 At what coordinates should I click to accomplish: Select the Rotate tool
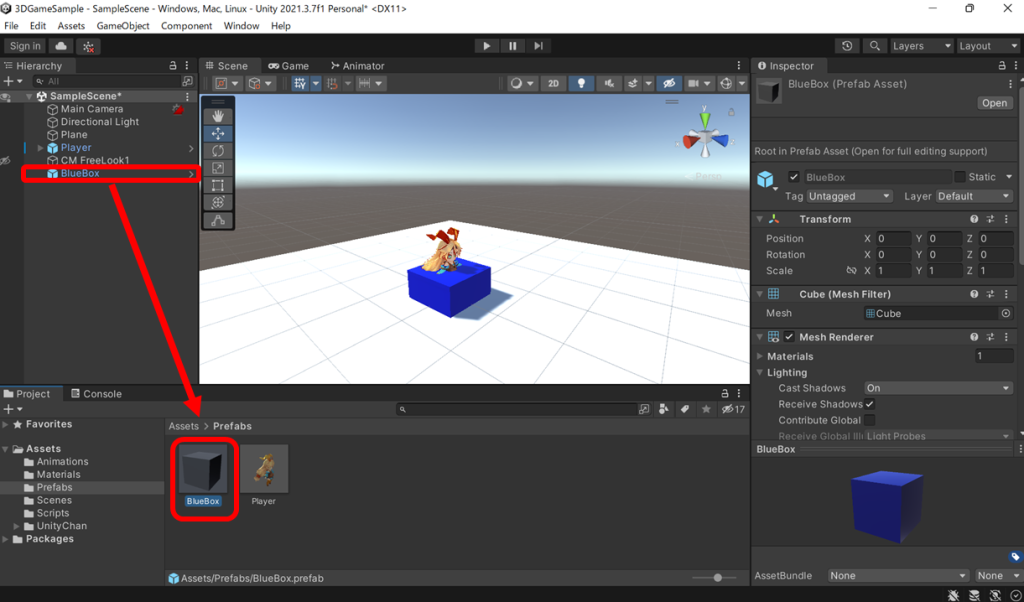tap(219, 150)
